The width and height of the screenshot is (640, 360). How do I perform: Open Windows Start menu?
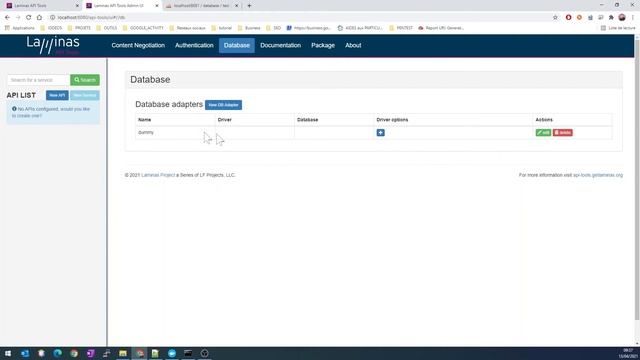tap(8, 353)
